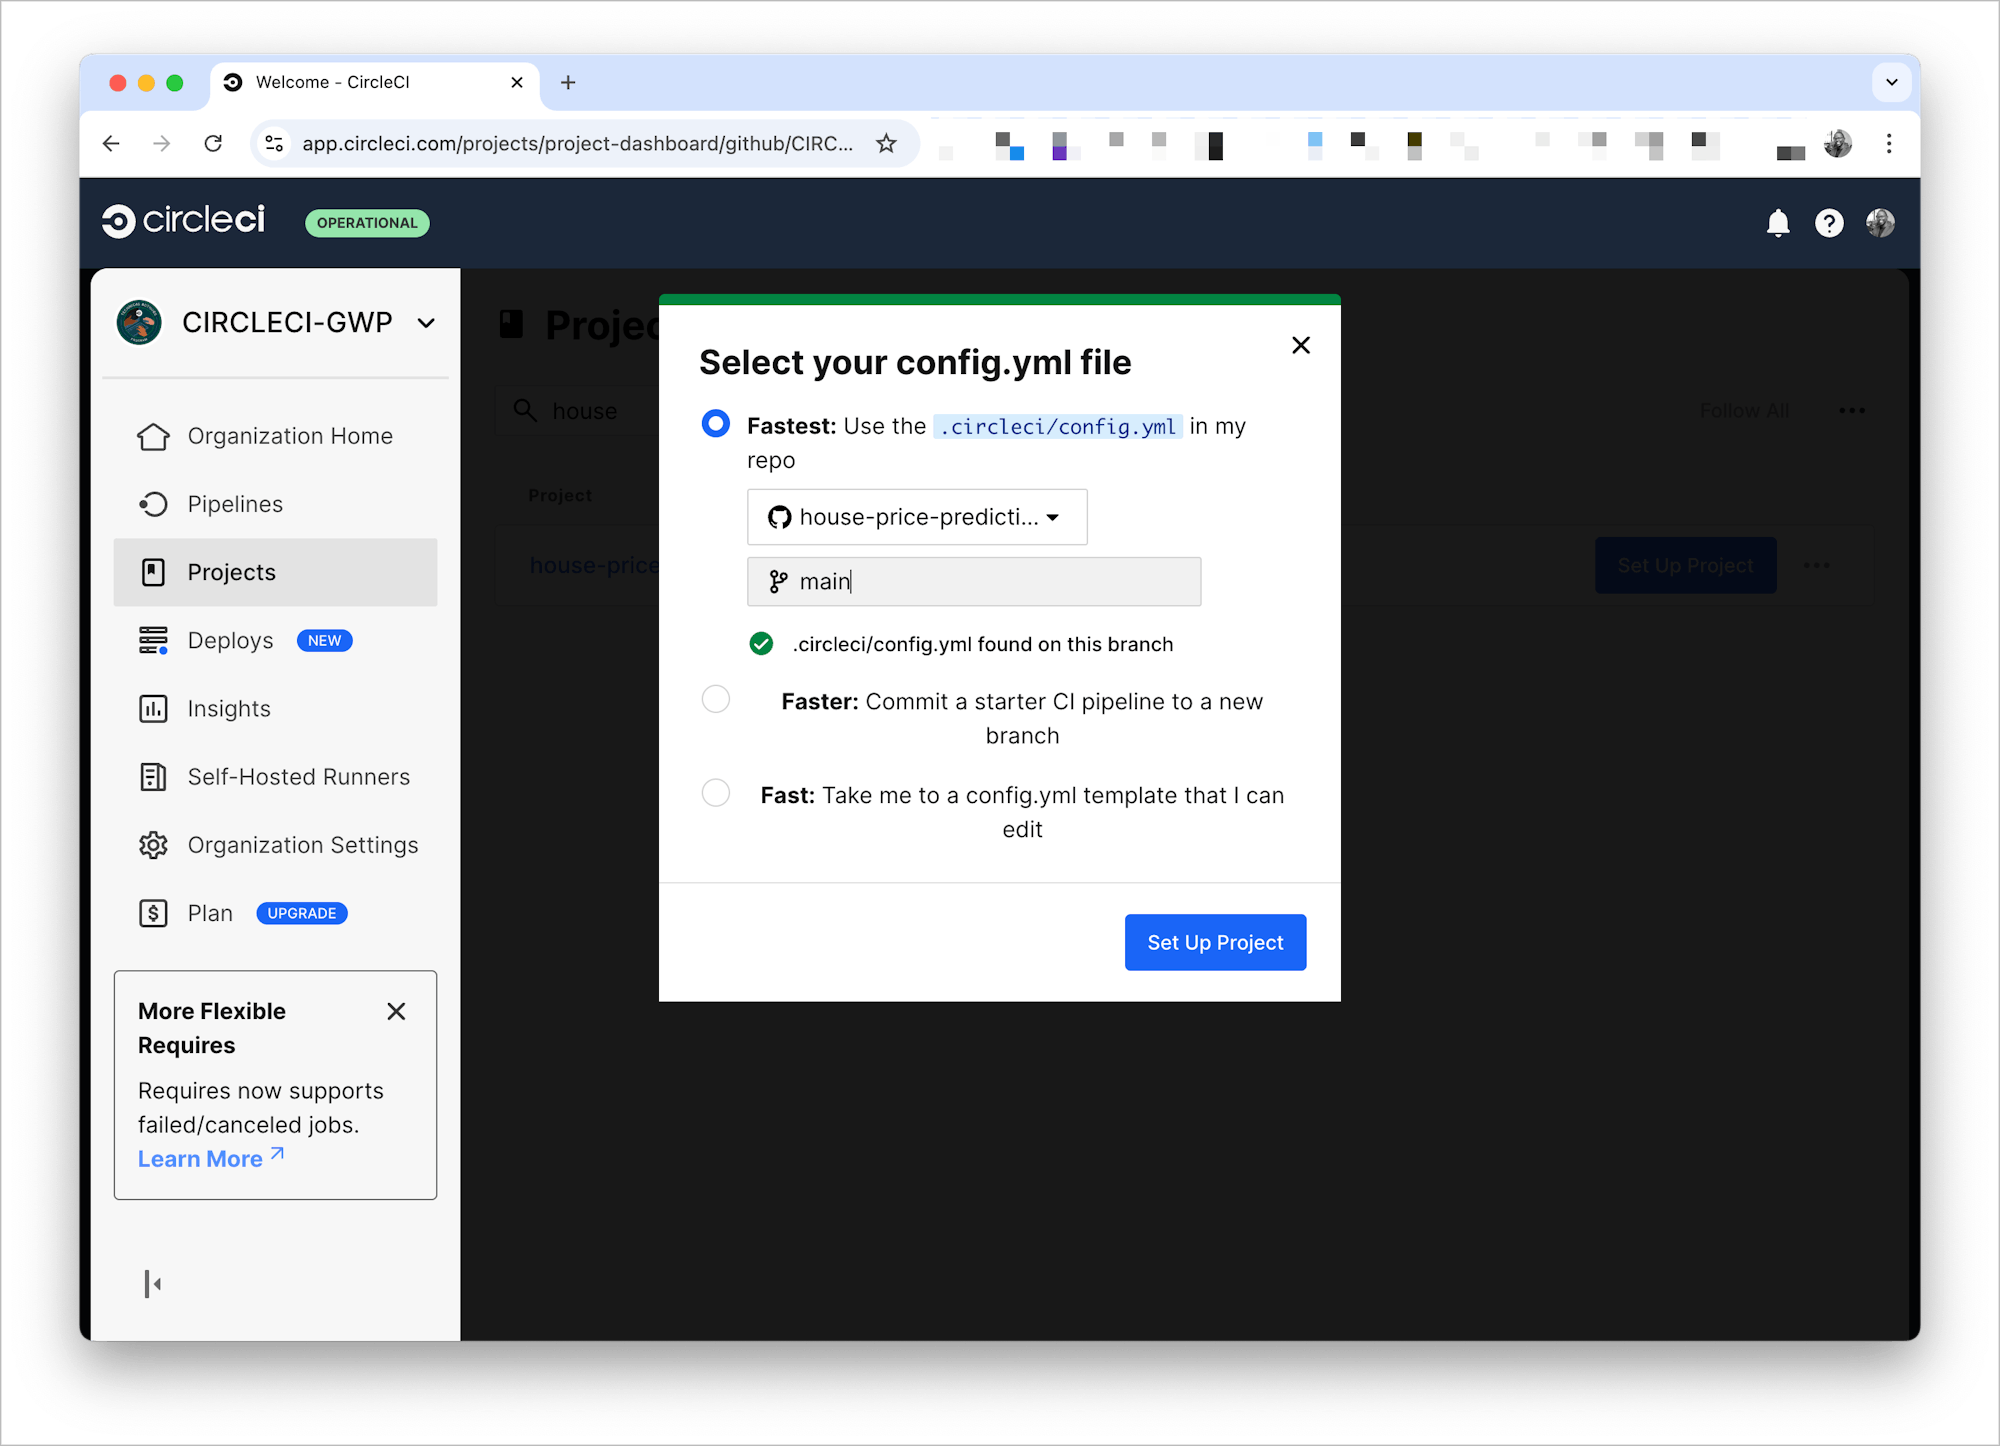Select the Fast config.yml template option

715,793
